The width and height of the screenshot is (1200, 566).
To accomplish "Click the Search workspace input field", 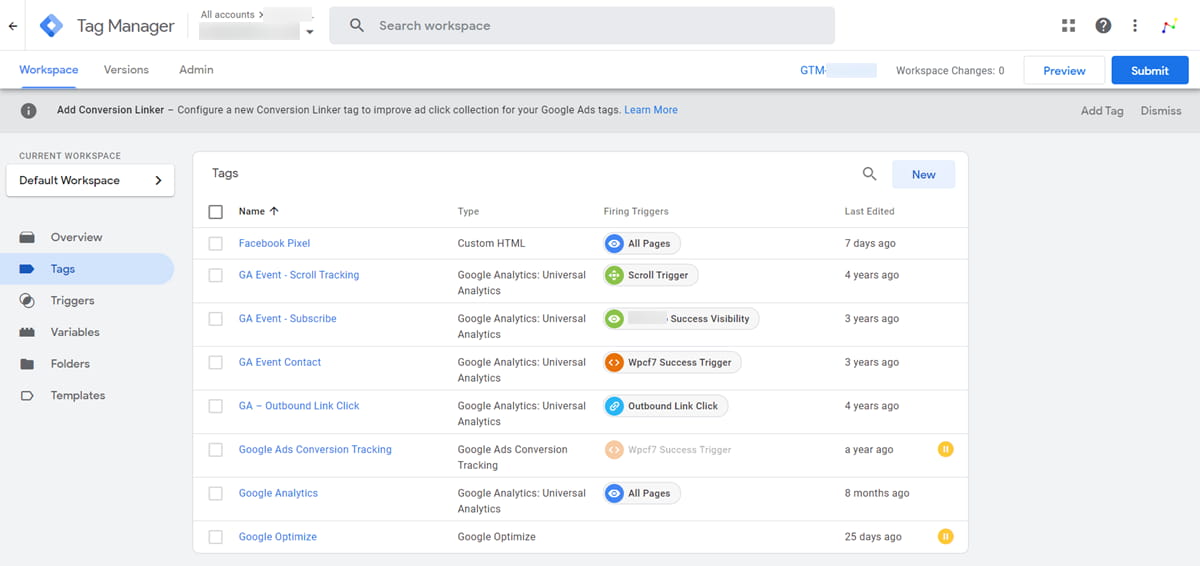I will [582, 26].
